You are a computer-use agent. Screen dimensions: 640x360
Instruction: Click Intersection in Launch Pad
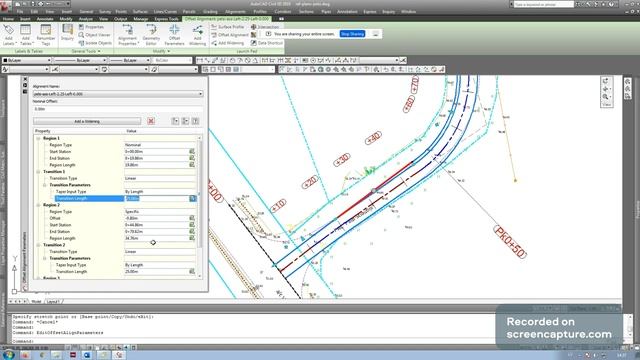point(264,27)
